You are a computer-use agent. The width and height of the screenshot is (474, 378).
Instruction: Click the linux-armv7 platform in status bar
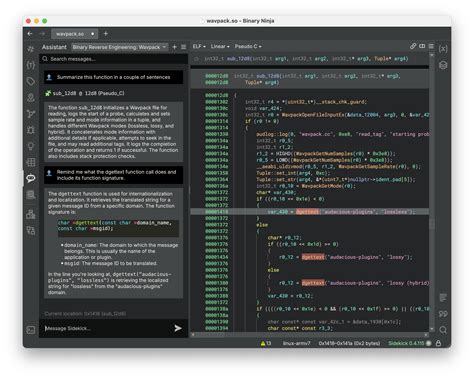(x=296, y=343)
